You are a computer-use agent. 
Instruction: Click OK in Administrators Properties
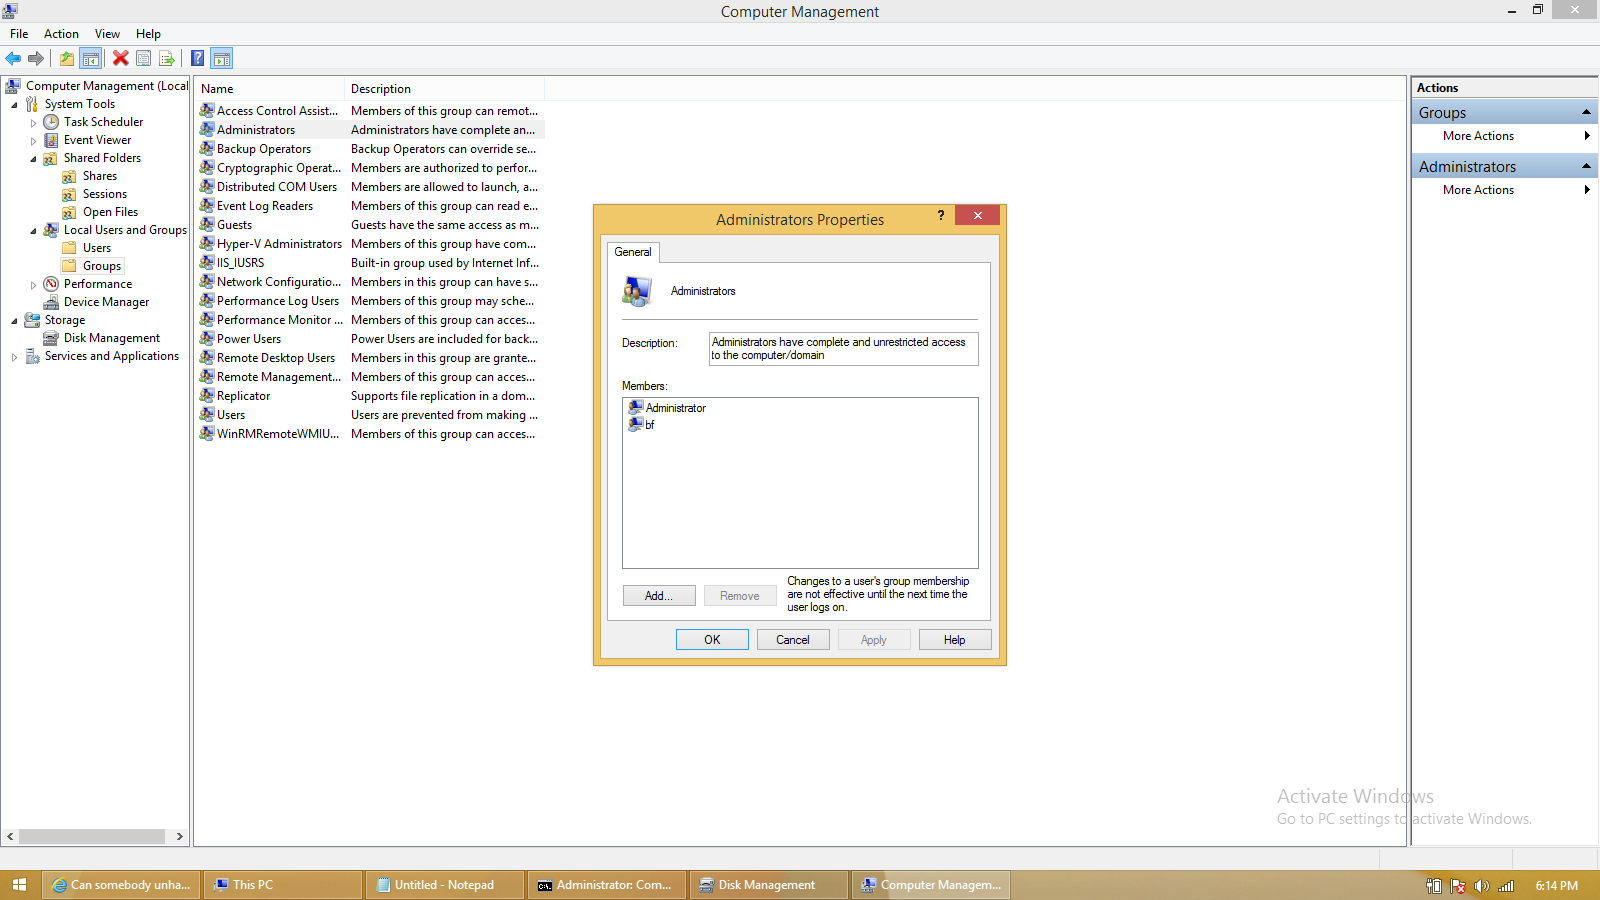(x=712, y=640)
